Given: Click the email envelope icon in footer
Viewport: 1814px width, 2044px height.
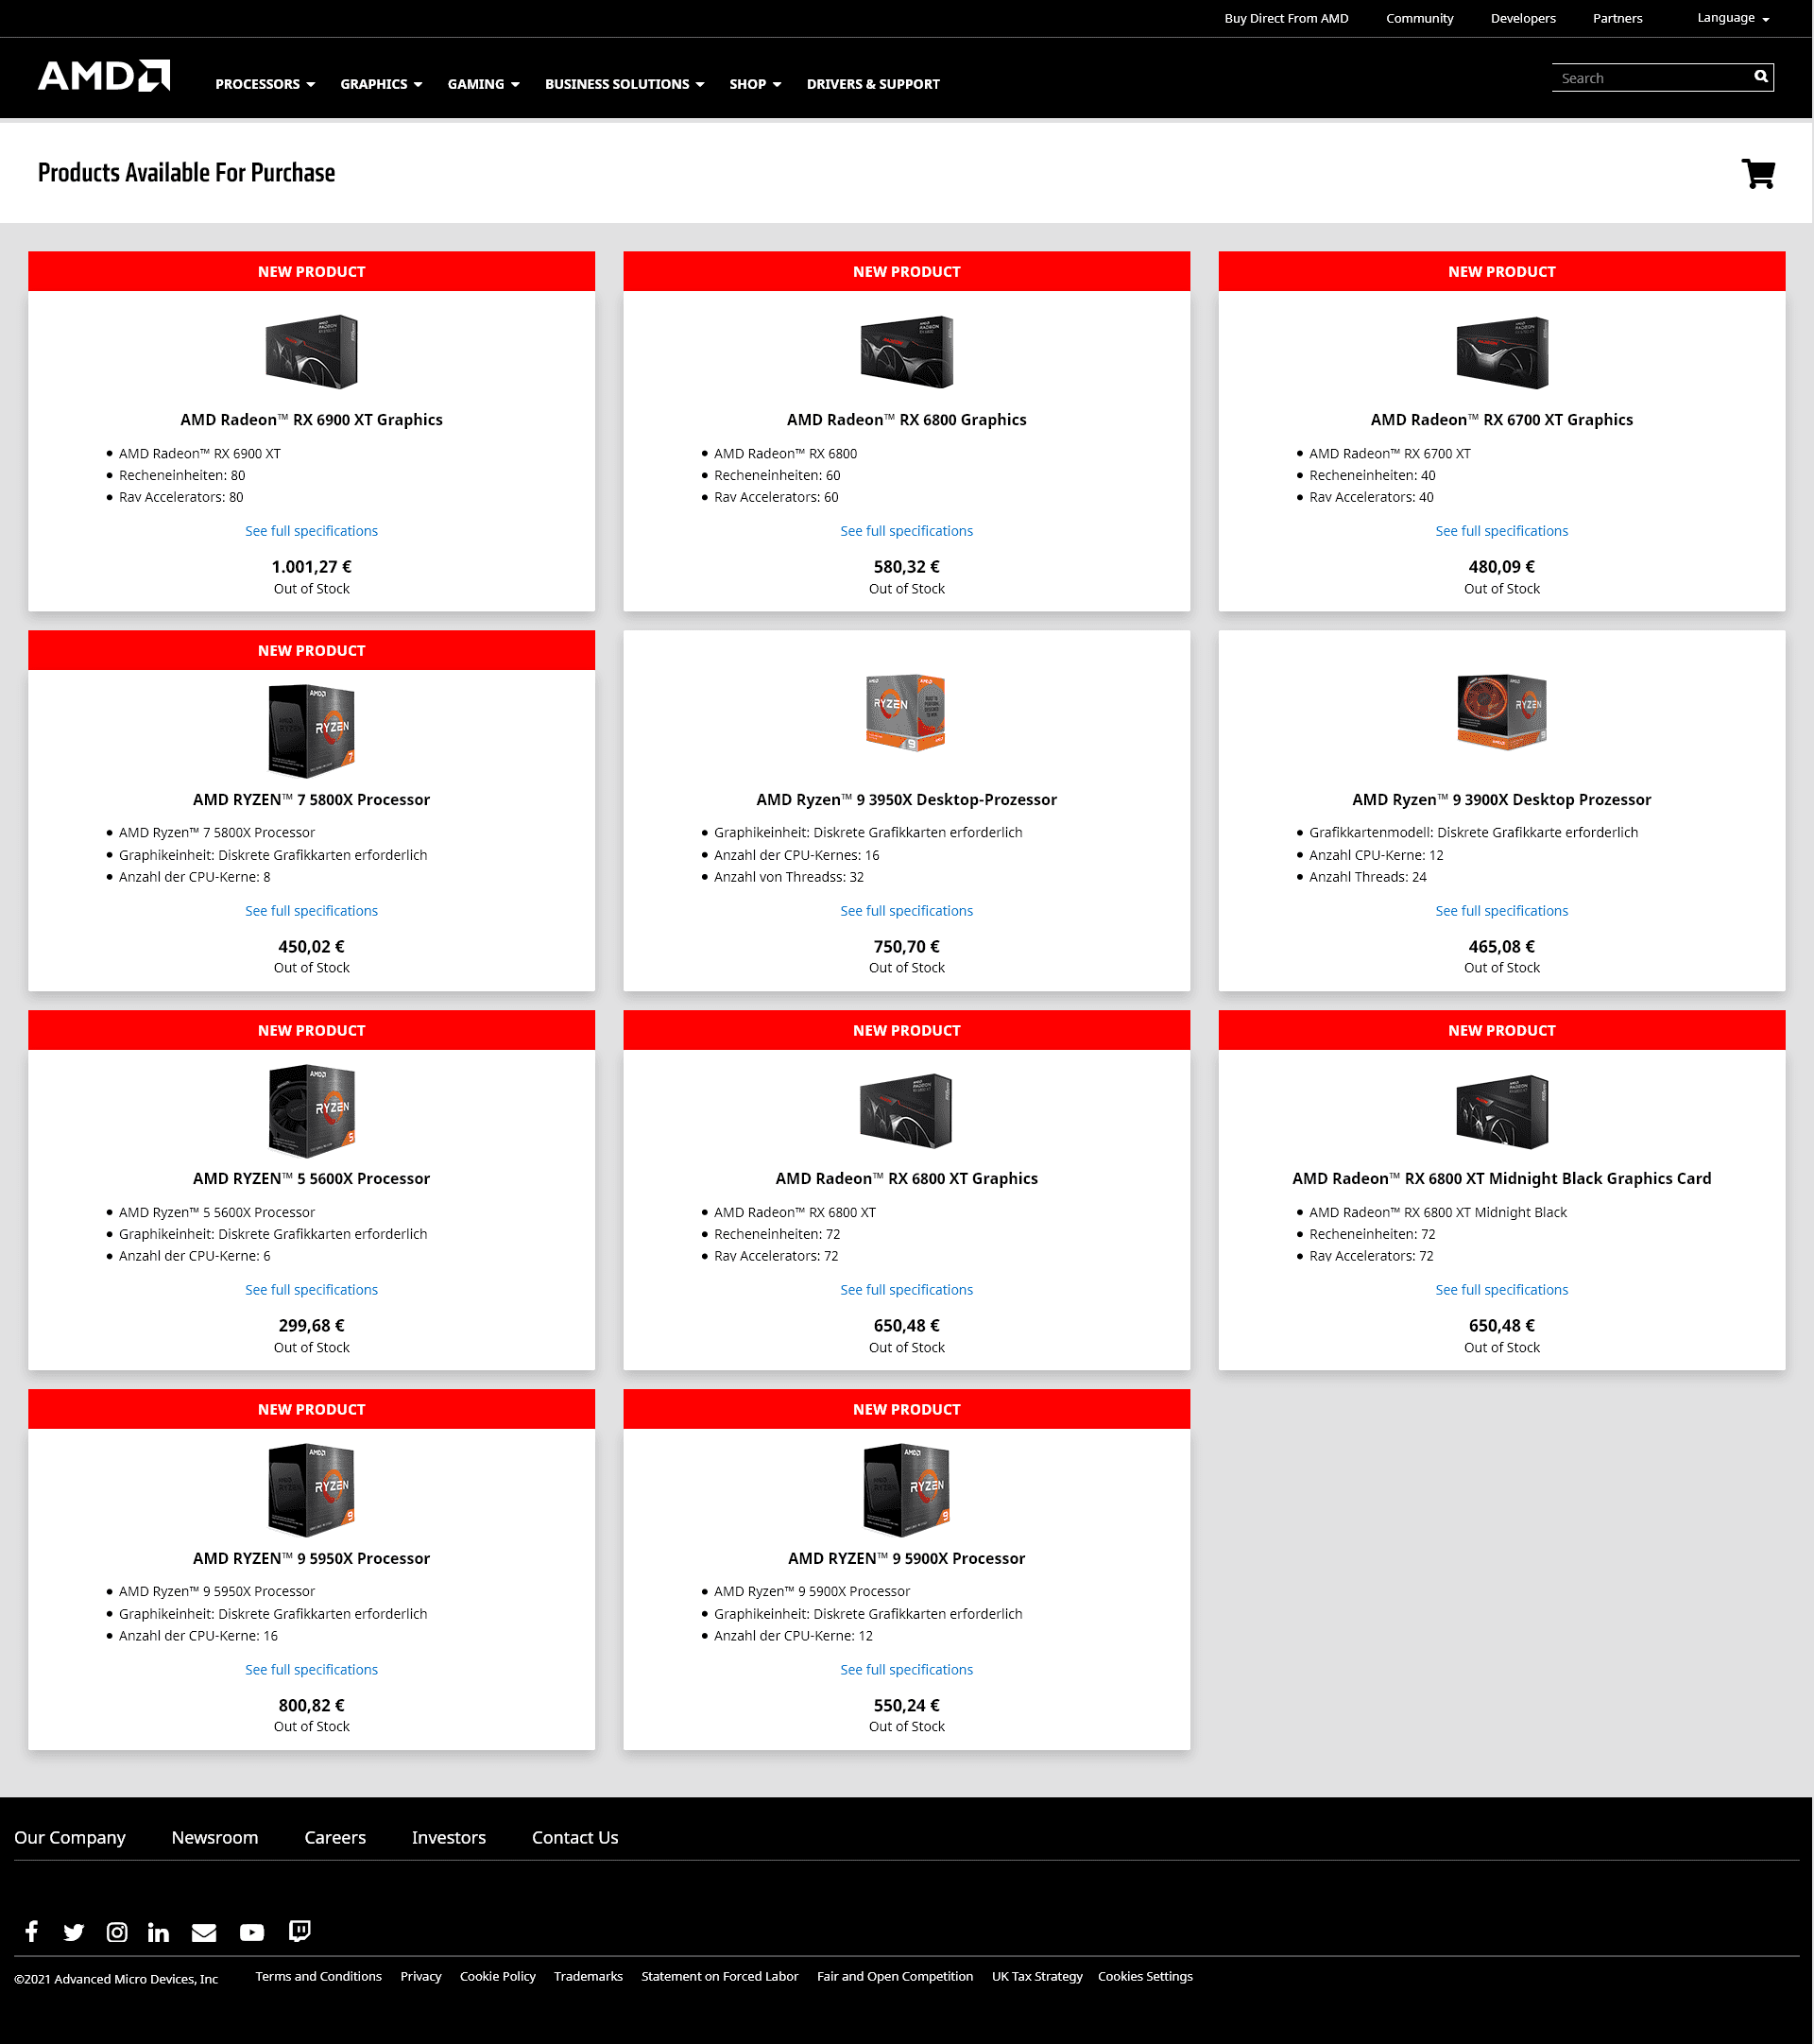Looking at the screenshot, I should coord(204,1933).
